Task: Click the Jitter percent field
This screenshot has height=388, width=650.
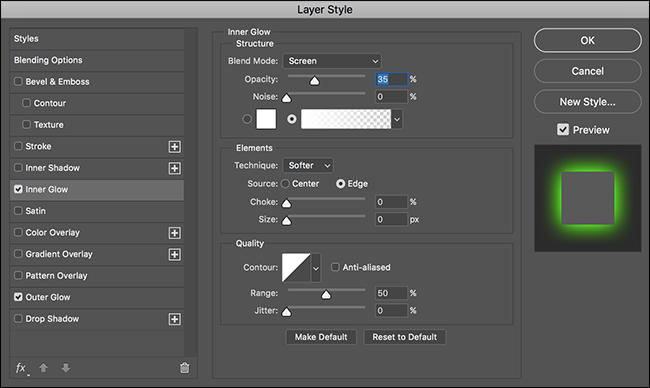Action: pos(392,310)
